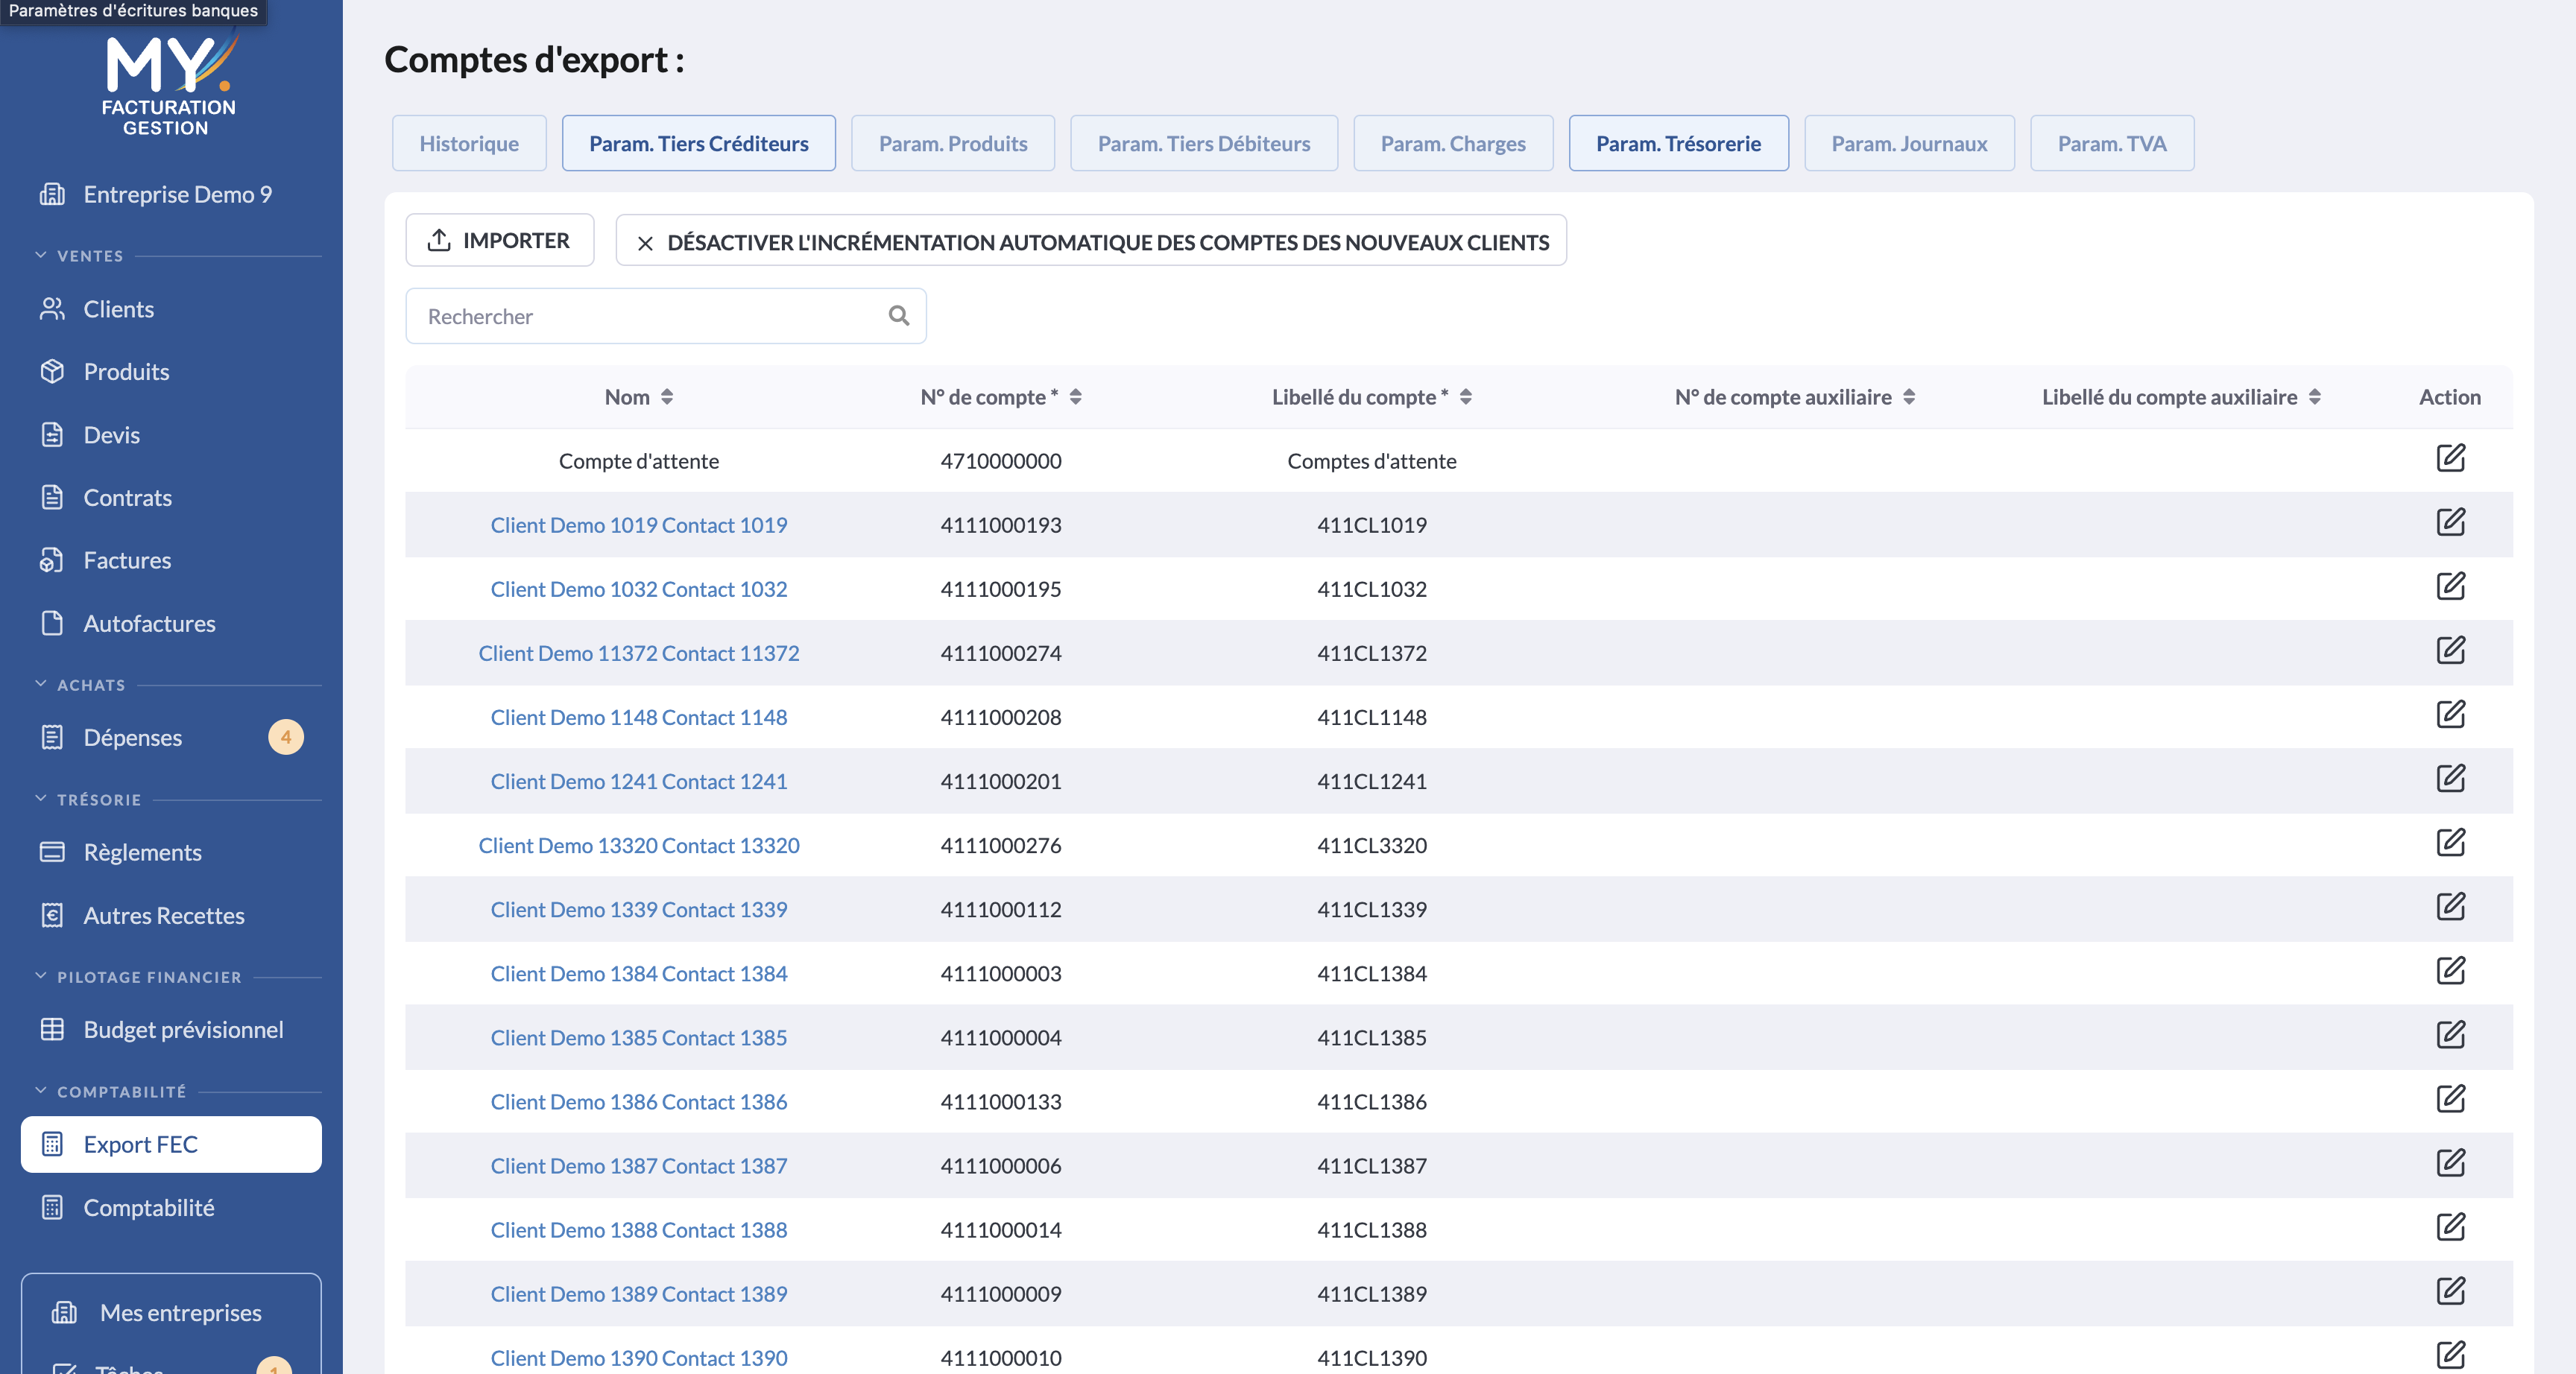Edit Client Demo 1384 account row

(x=2450, y=970)
